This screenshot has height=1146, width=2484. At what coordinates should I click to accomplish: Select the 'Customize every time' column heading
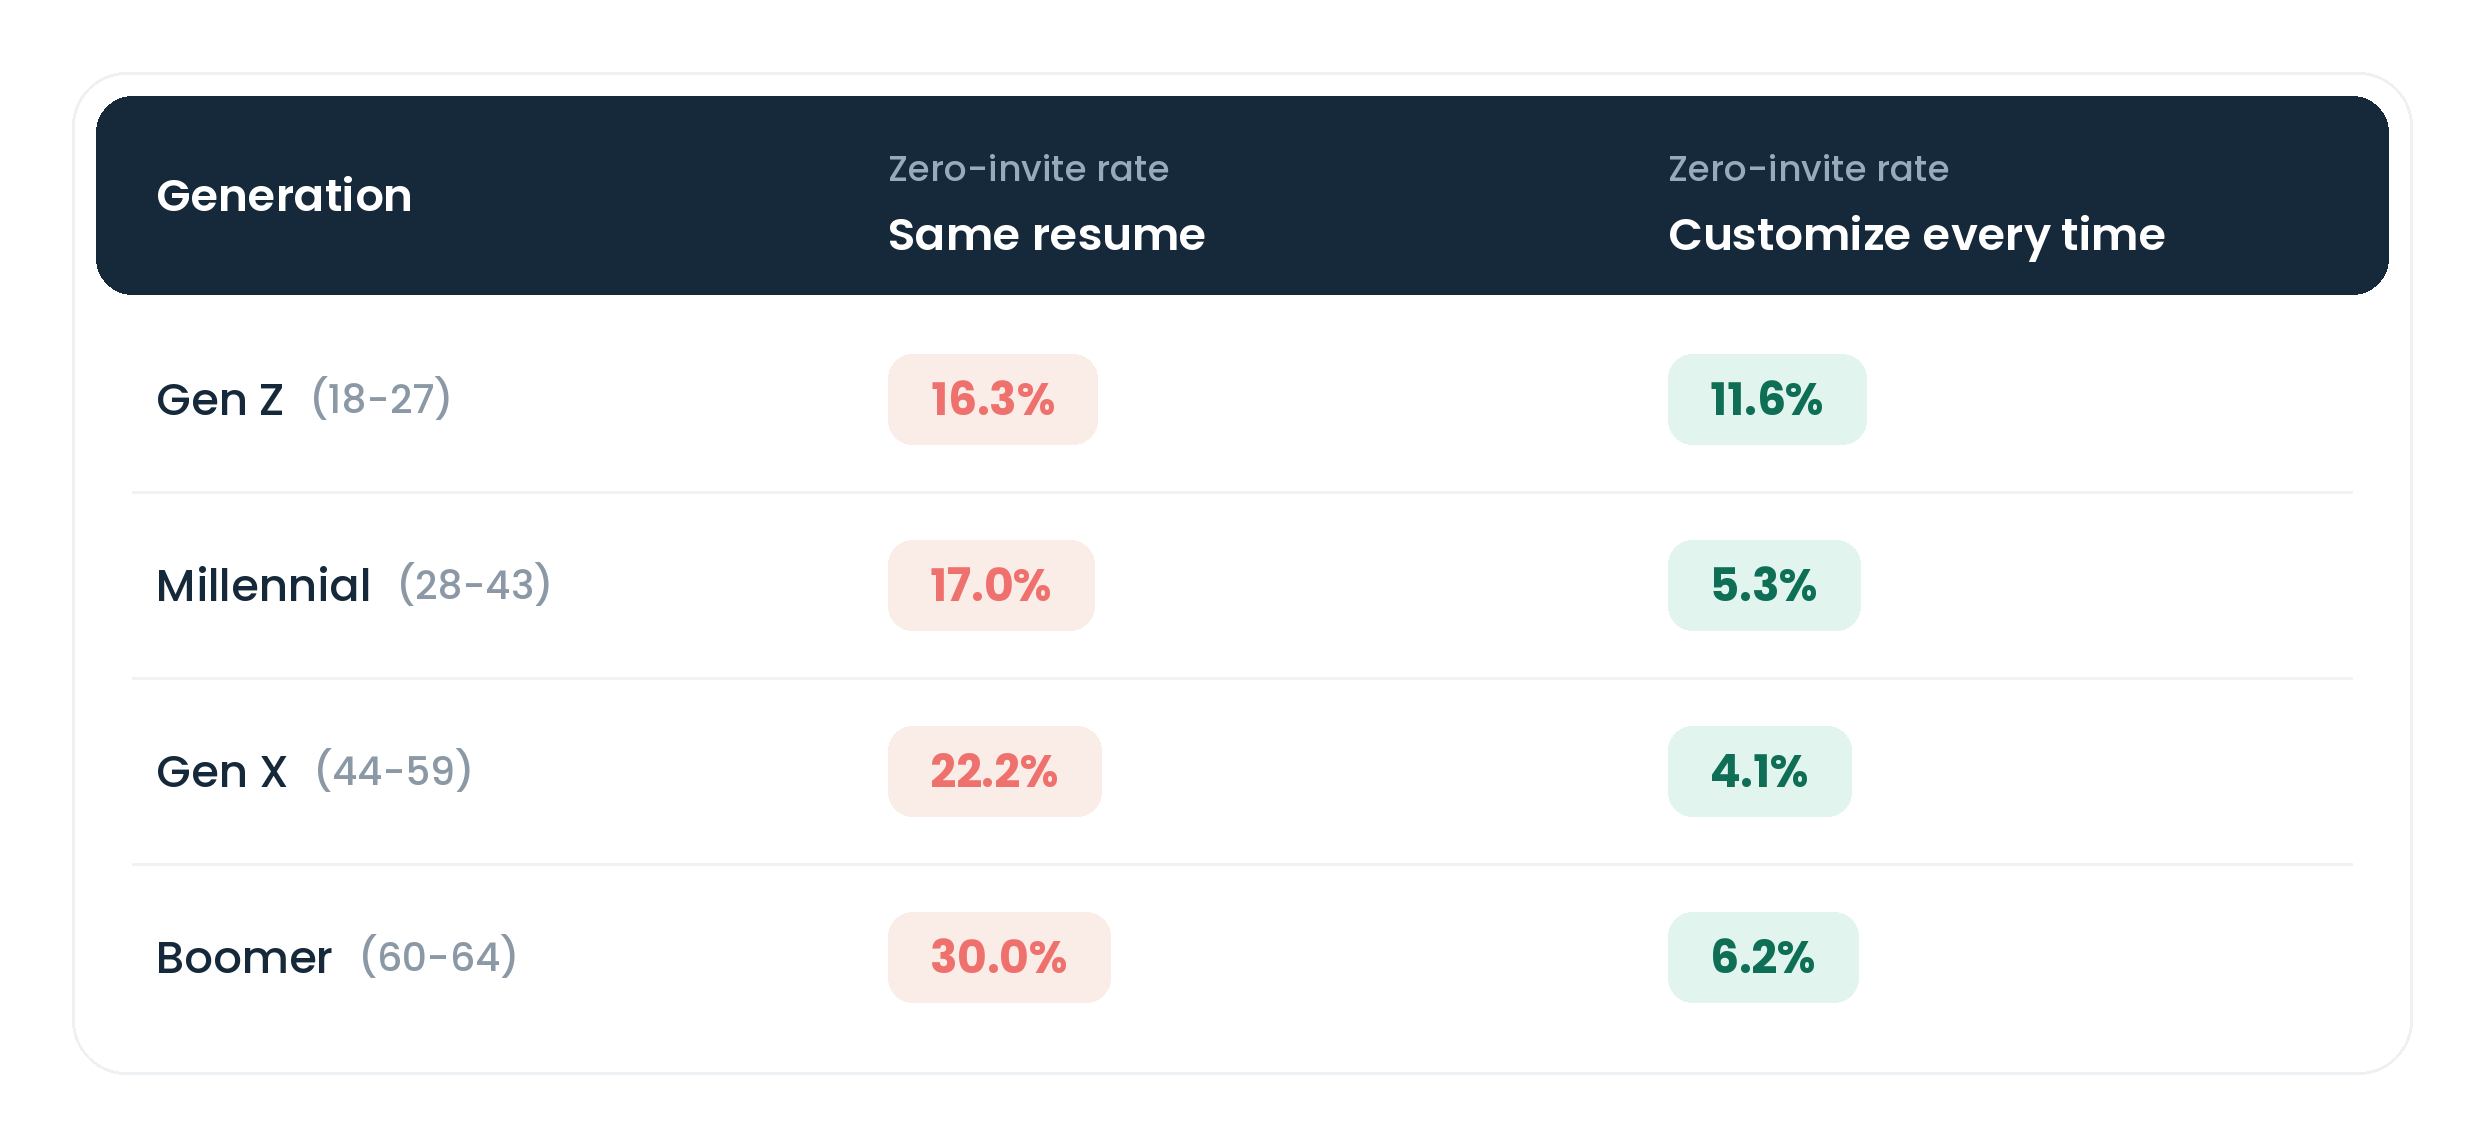[x=1916, y=236]
